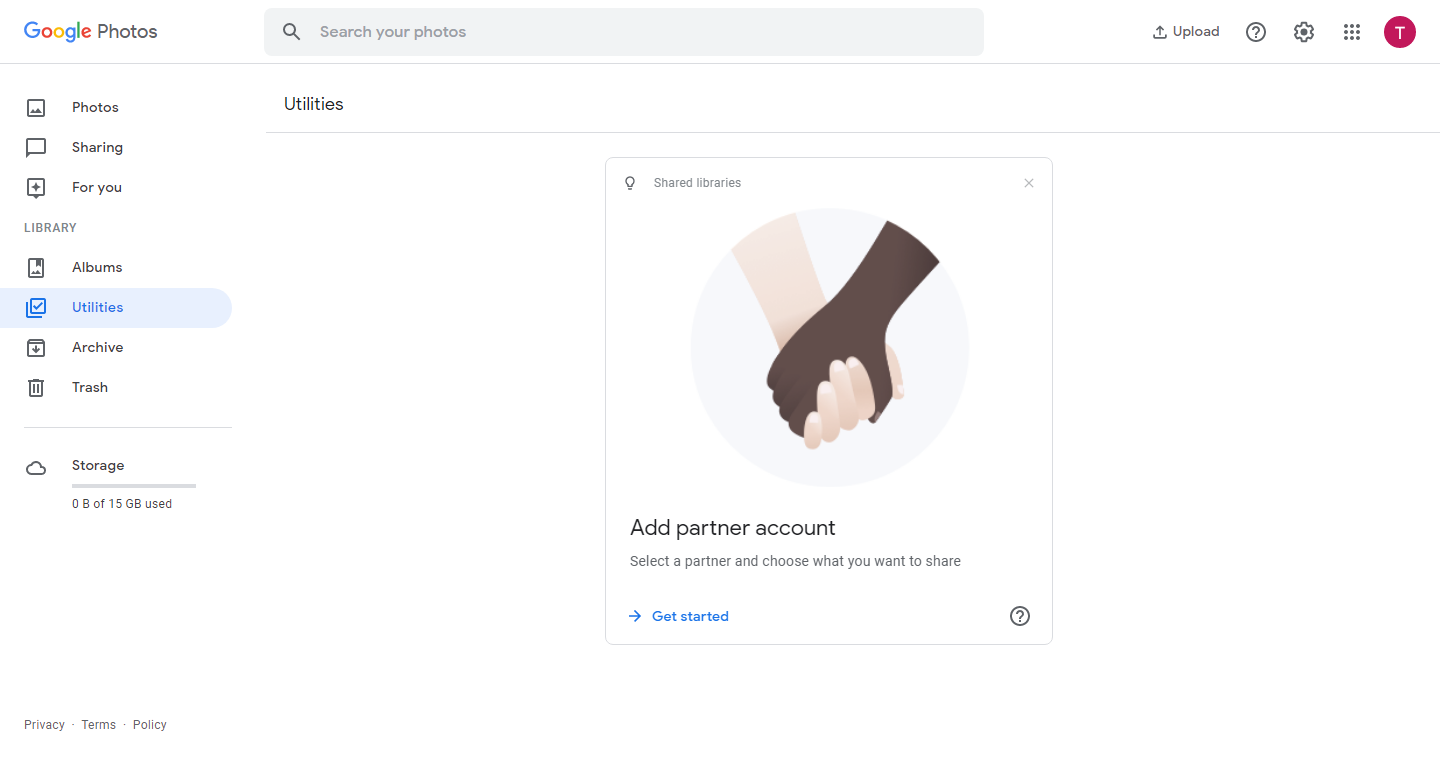The height and width of the screenshot is (757, 1440).
Task: Click the Upload button
Action: coord(1186,32)
